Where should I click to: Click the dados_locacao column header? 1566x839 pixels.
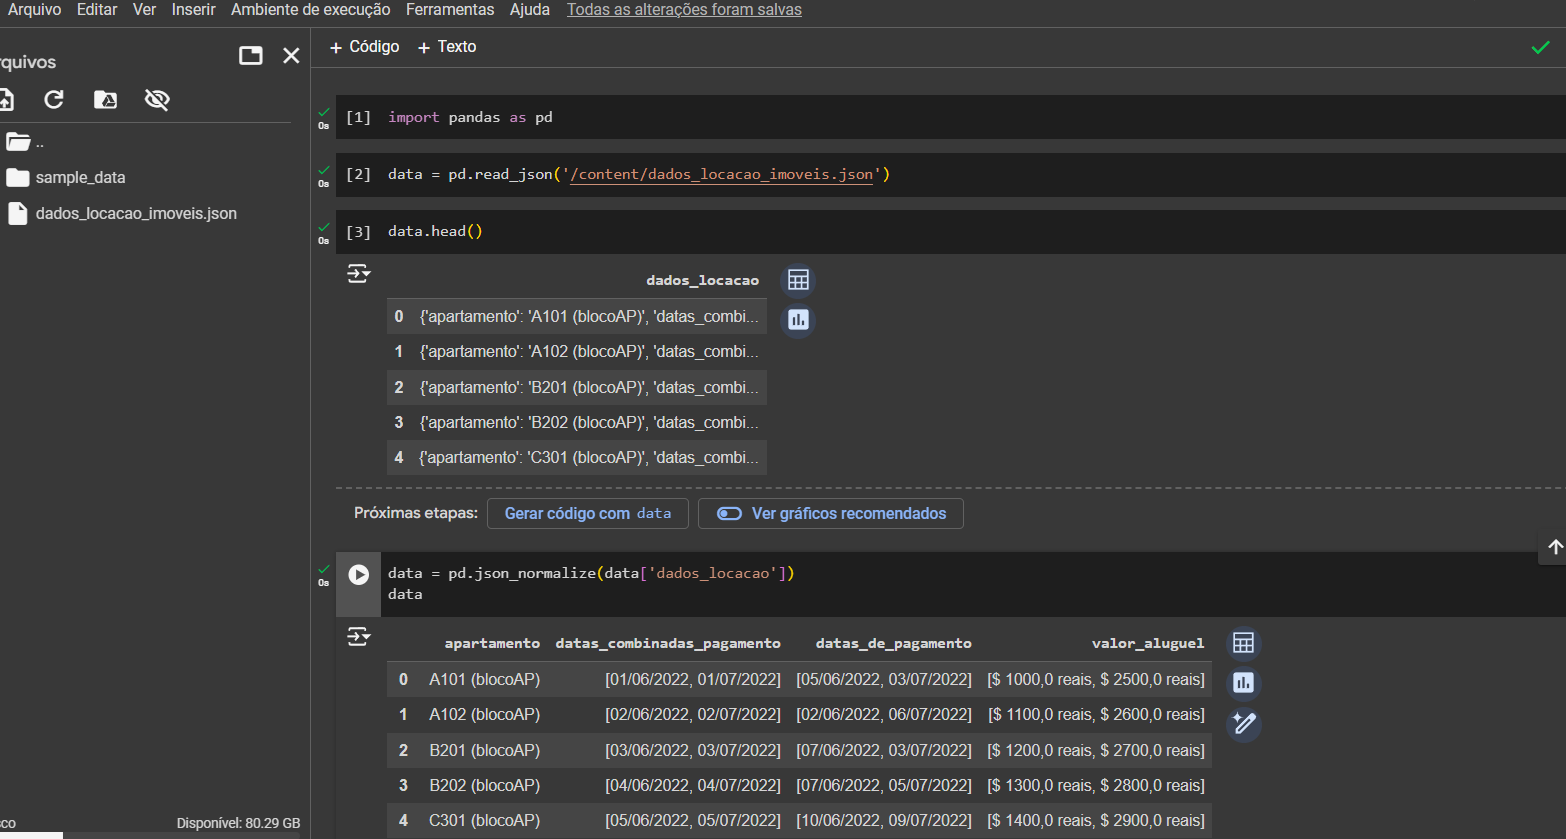(702, 280)
